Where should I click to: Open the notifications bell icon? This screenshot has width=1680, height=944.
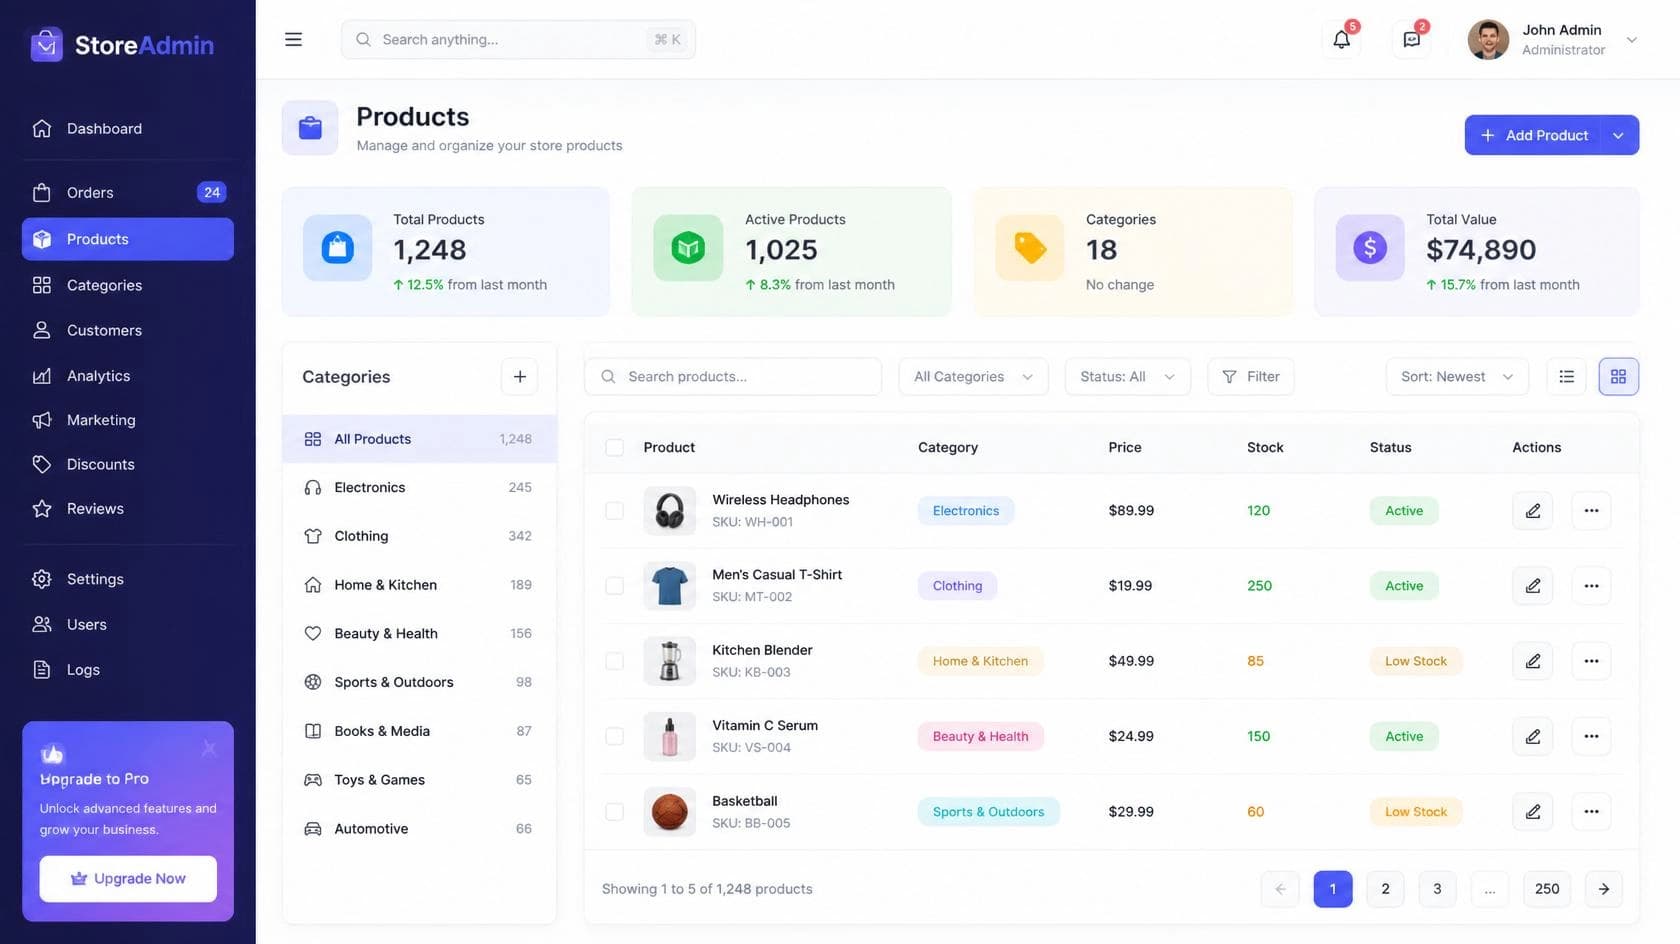pyautogui.click(x=1341, y=40)
